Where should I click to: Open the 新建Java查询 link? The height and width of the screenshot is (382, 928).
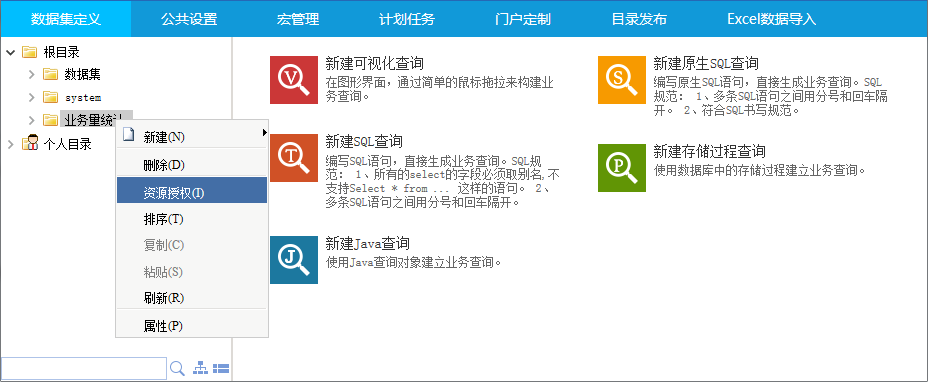click(368, 243)
